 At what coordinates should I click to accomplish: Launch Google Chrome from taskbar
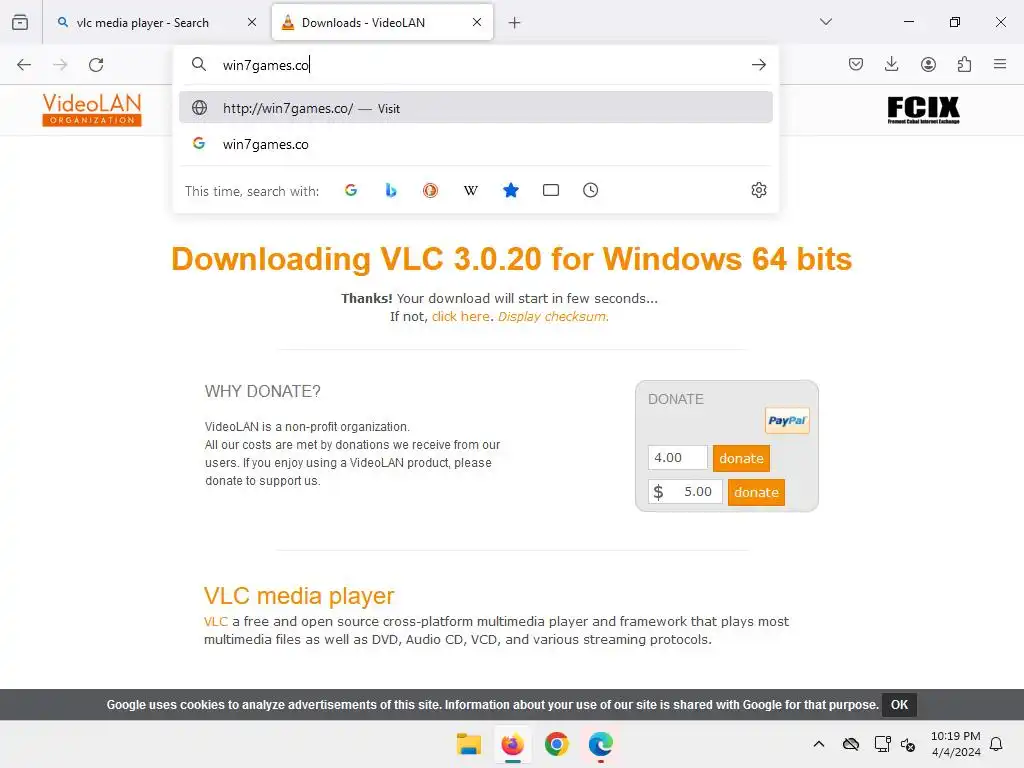(556, 744)
